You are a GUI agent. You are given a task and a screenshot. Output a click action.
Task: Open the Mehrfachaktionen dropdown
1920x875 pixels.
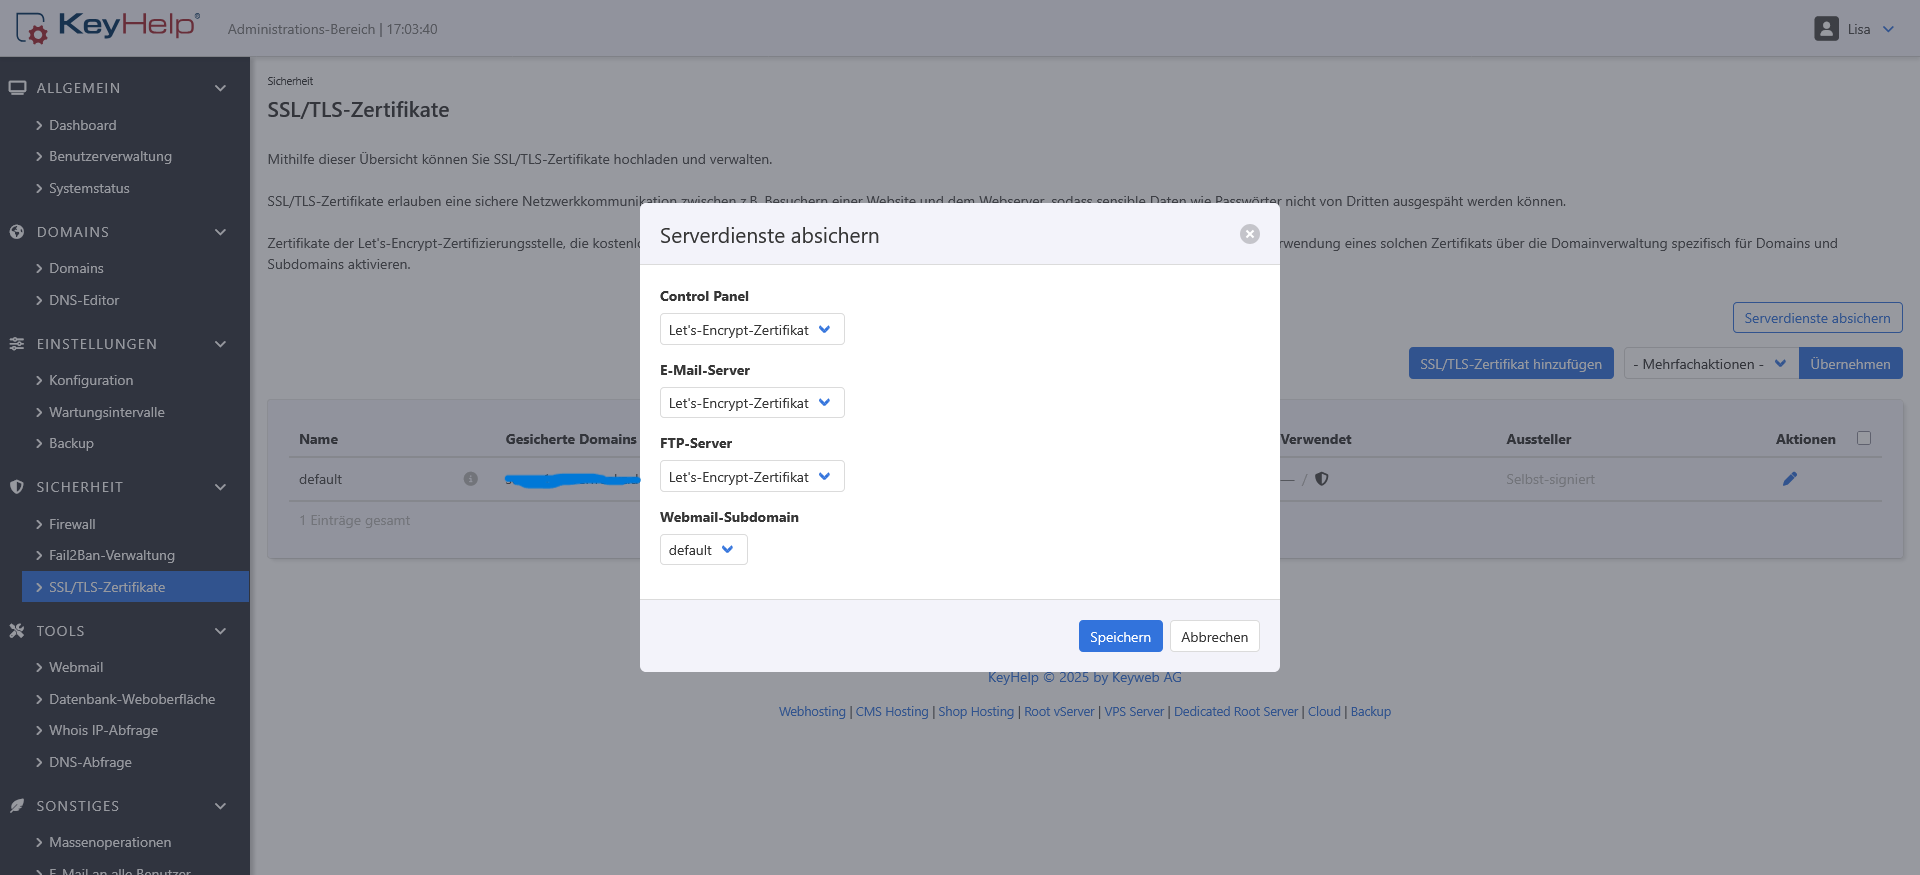(x=1710, y=364)
